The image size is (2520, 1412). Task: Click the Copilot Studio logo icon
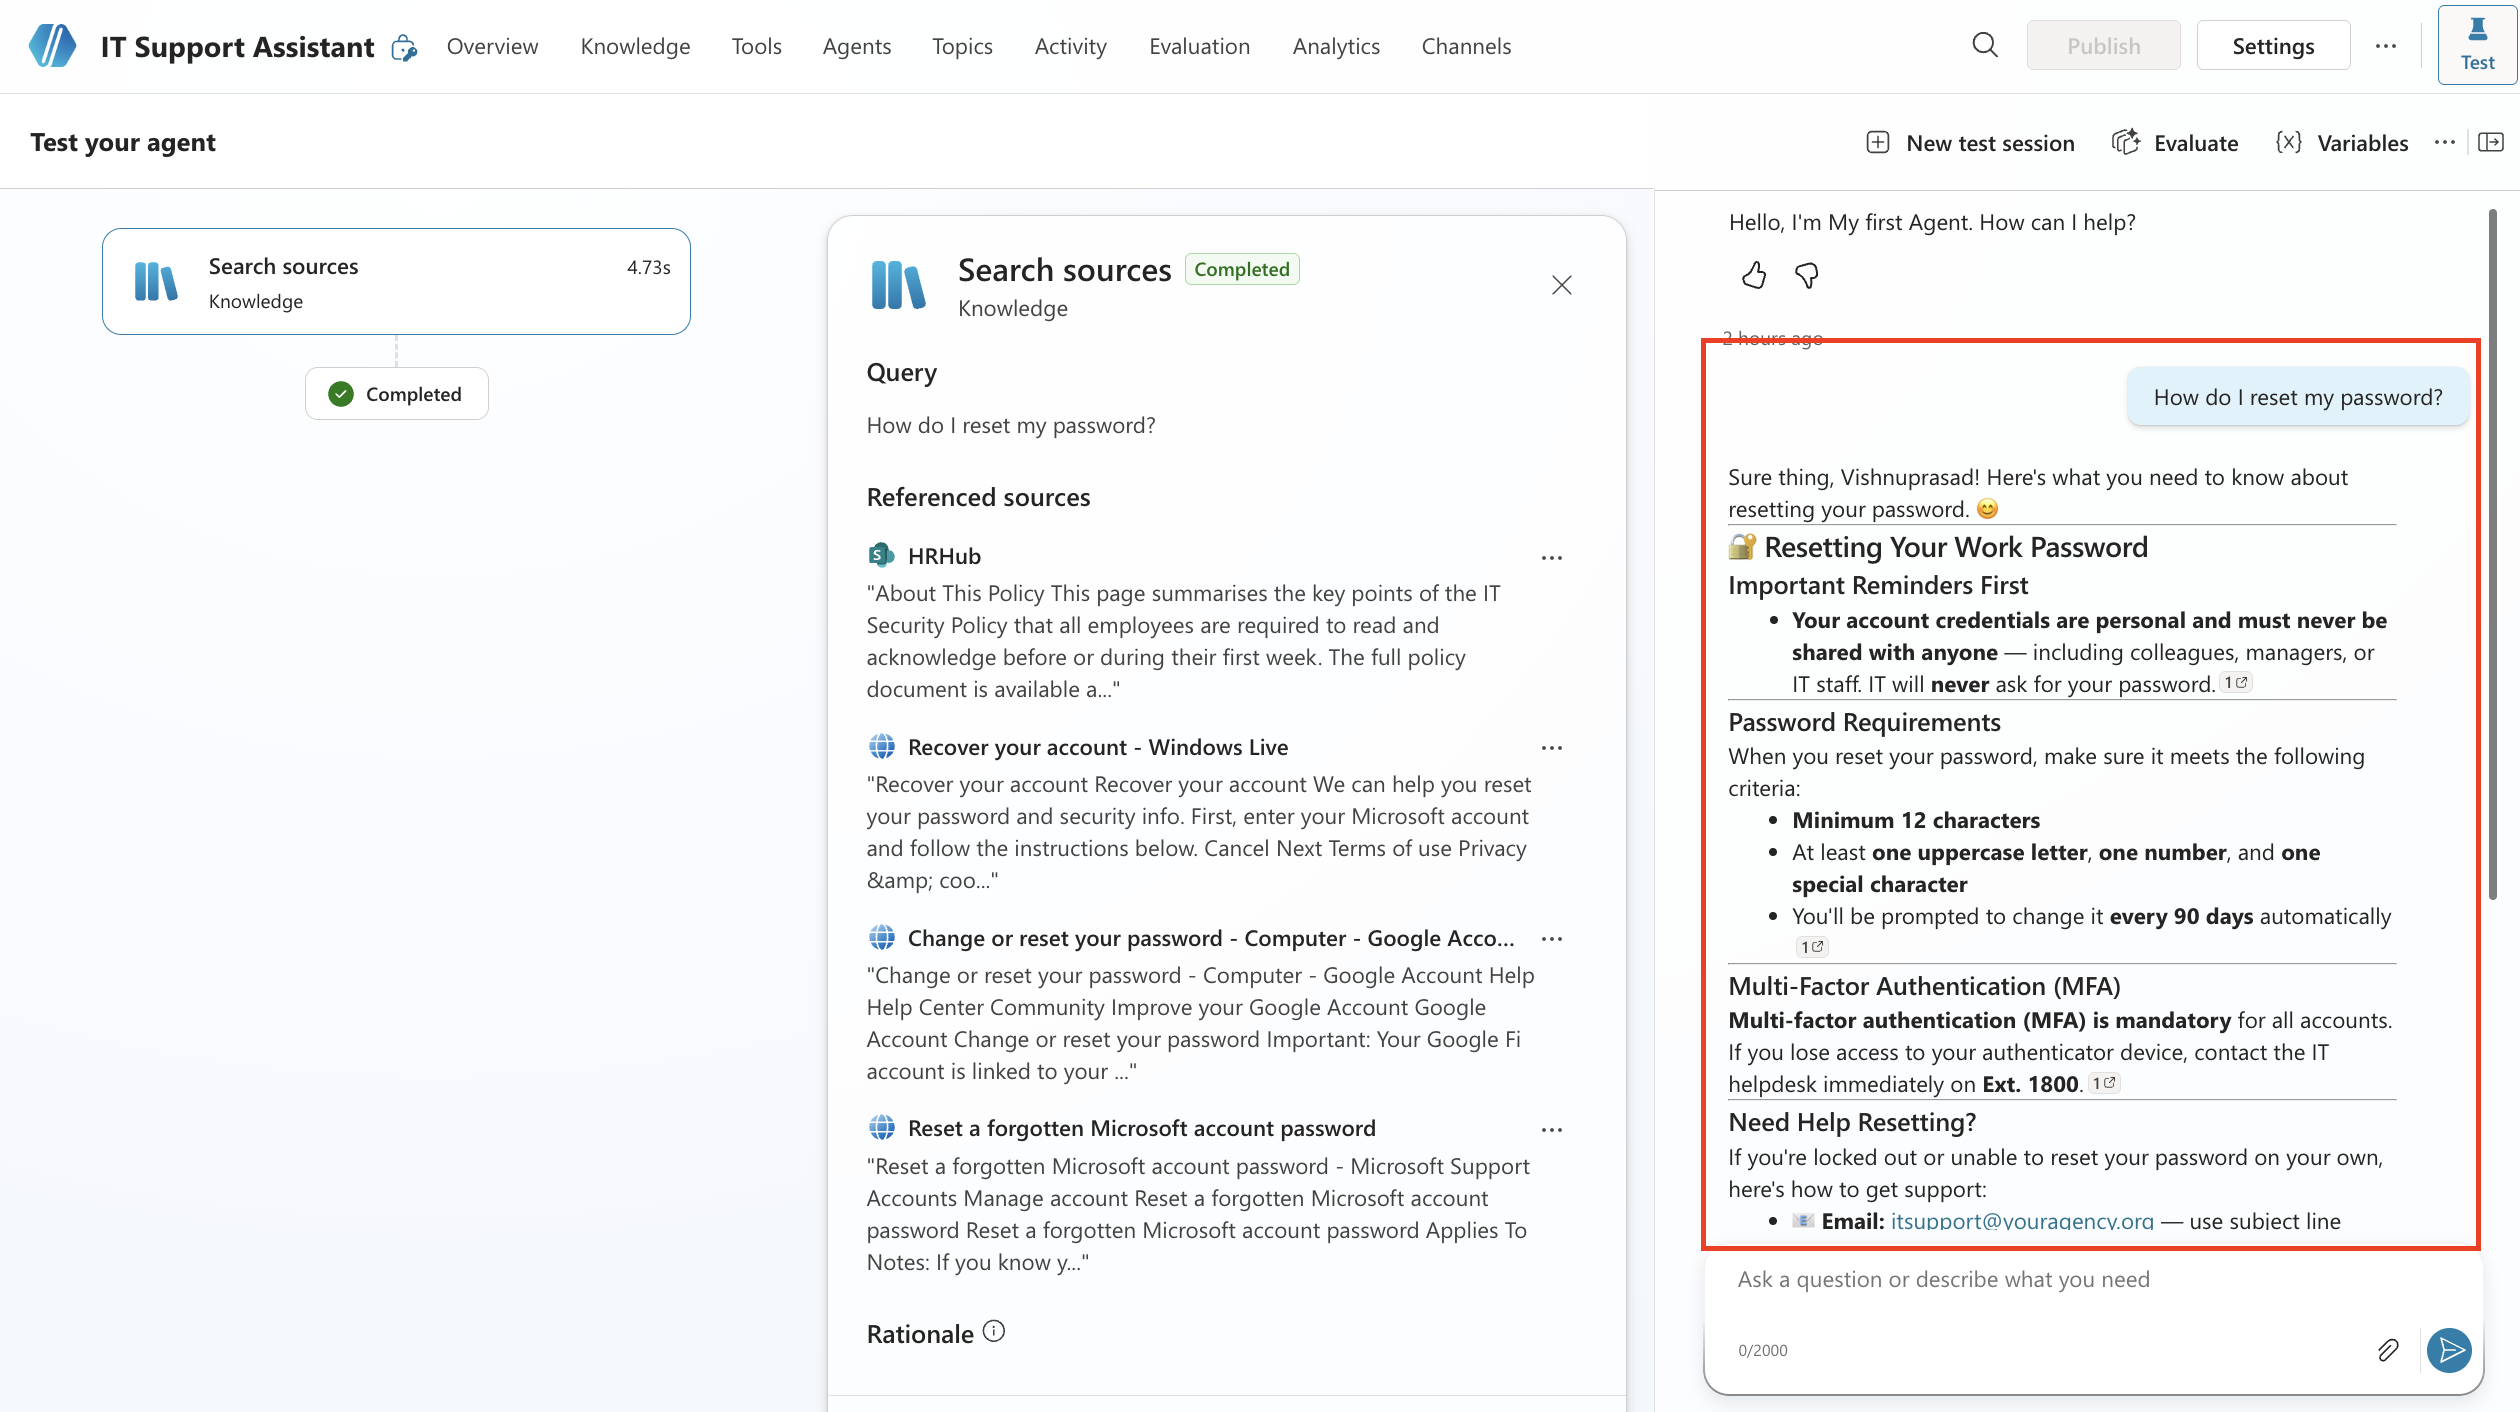(53, 46)
